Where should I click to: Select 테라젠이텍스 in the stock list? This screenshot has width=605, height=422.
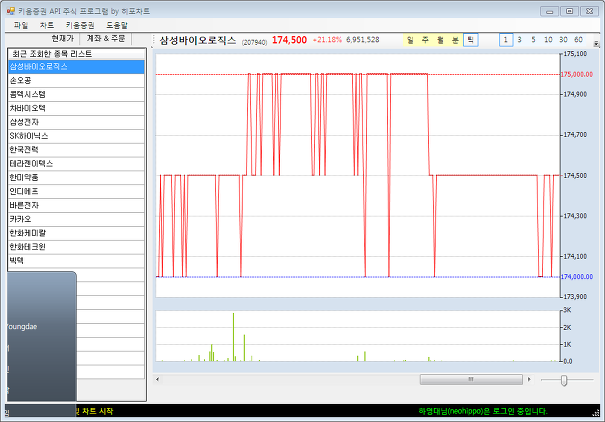[76, 164]
